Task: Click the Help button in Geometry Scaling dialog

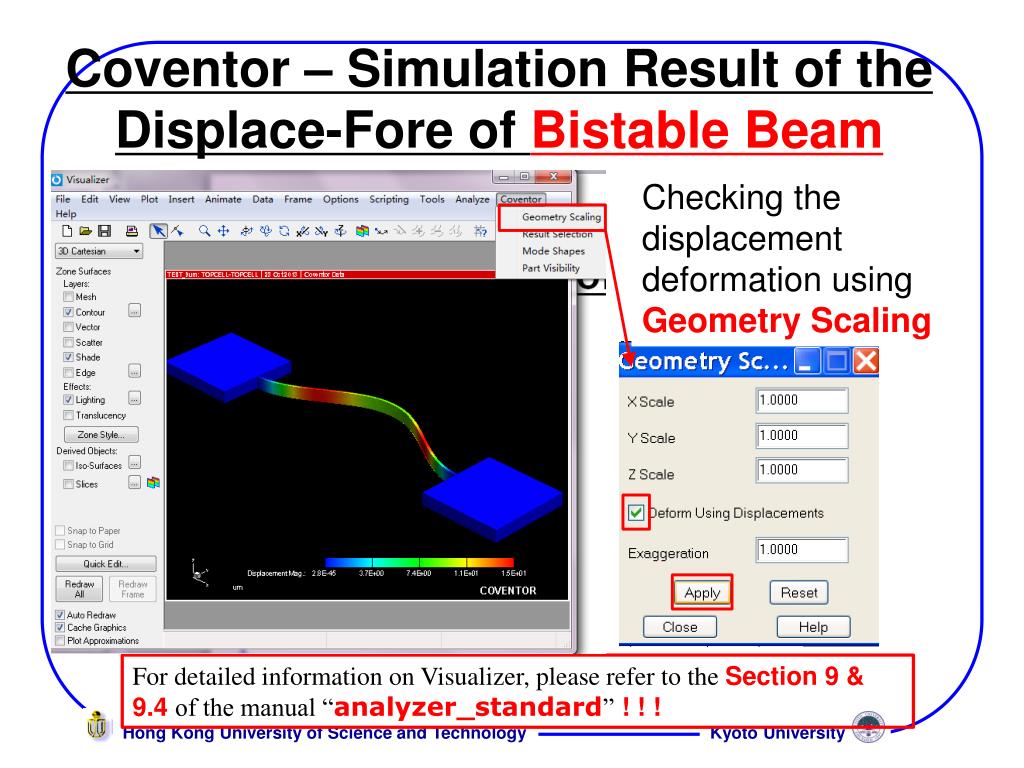Action: [813, 627]
